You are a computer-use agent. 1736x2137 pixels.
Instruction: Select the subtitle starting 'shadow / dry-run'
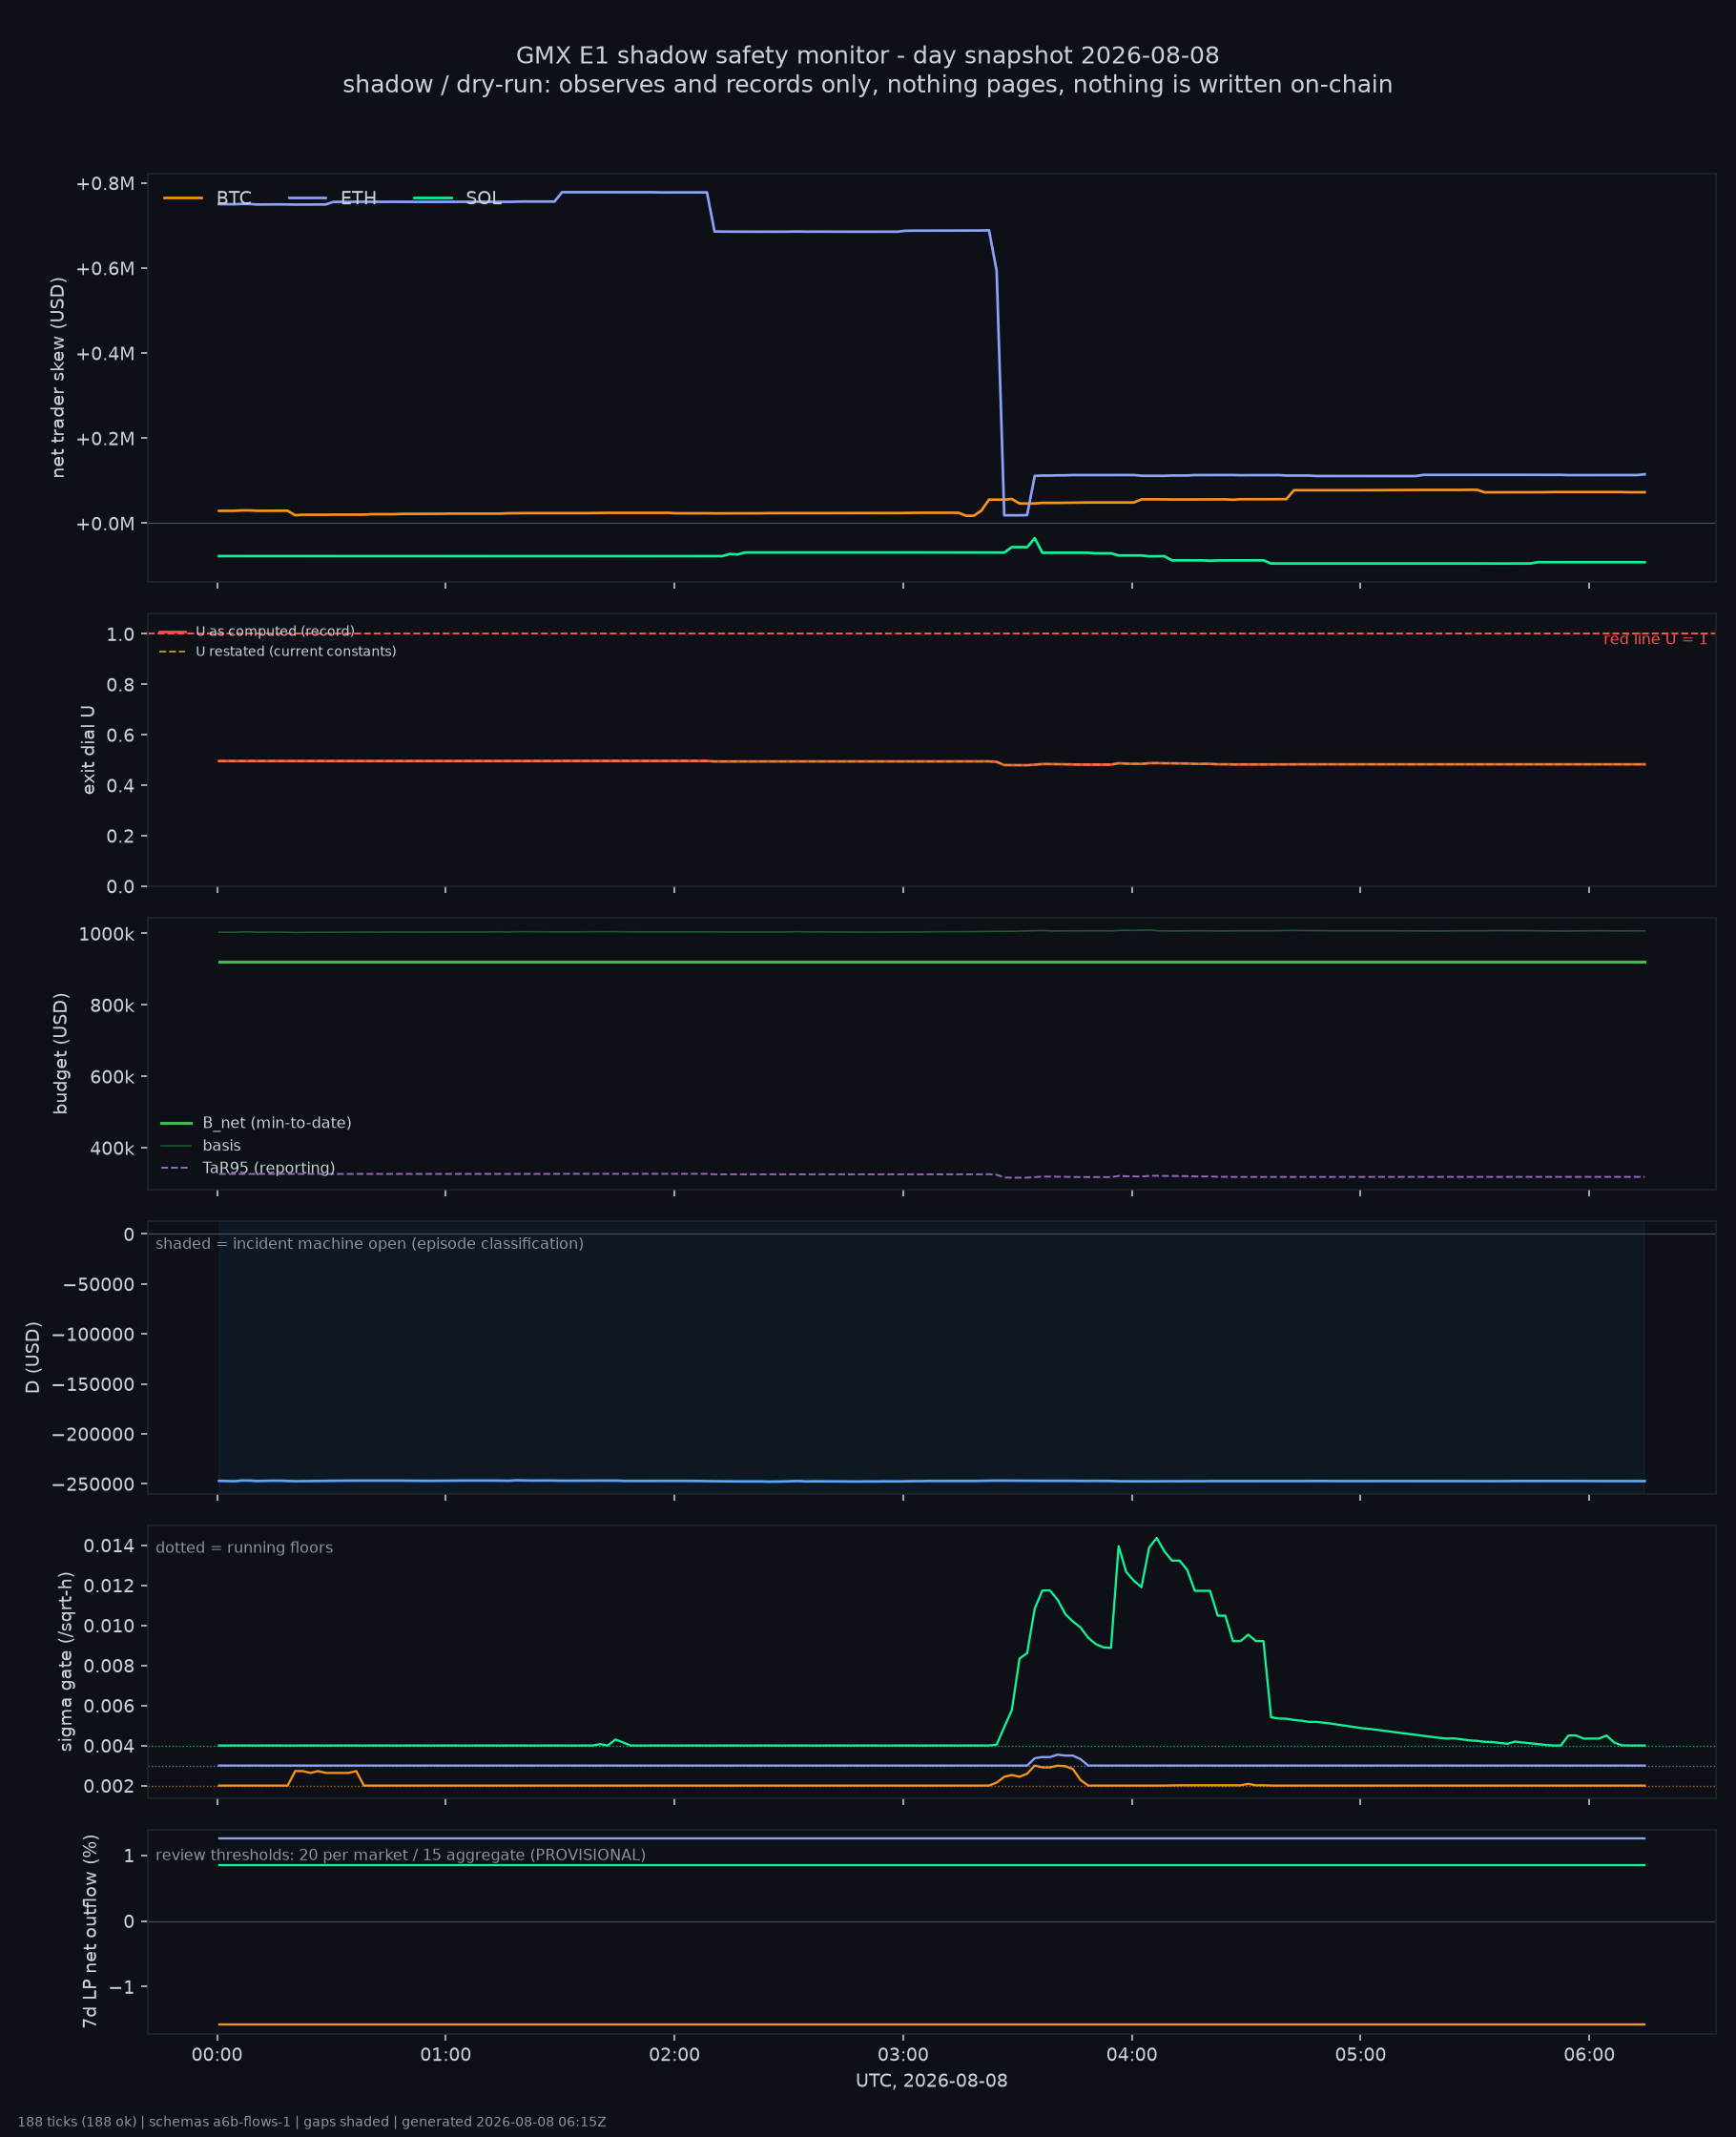pyautogui.click(x=867, y=85)
